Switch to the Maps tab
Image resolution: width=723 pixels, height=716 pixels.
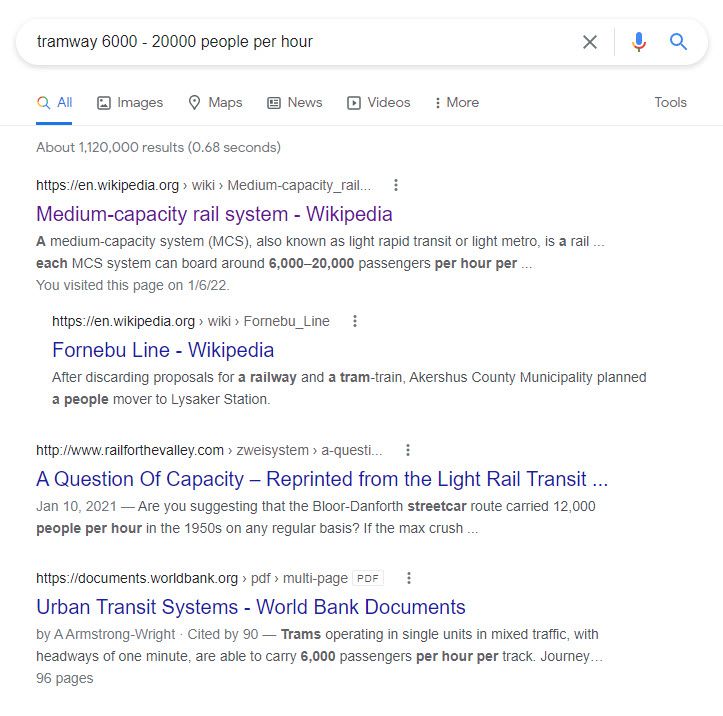click(x=215, y=102)
